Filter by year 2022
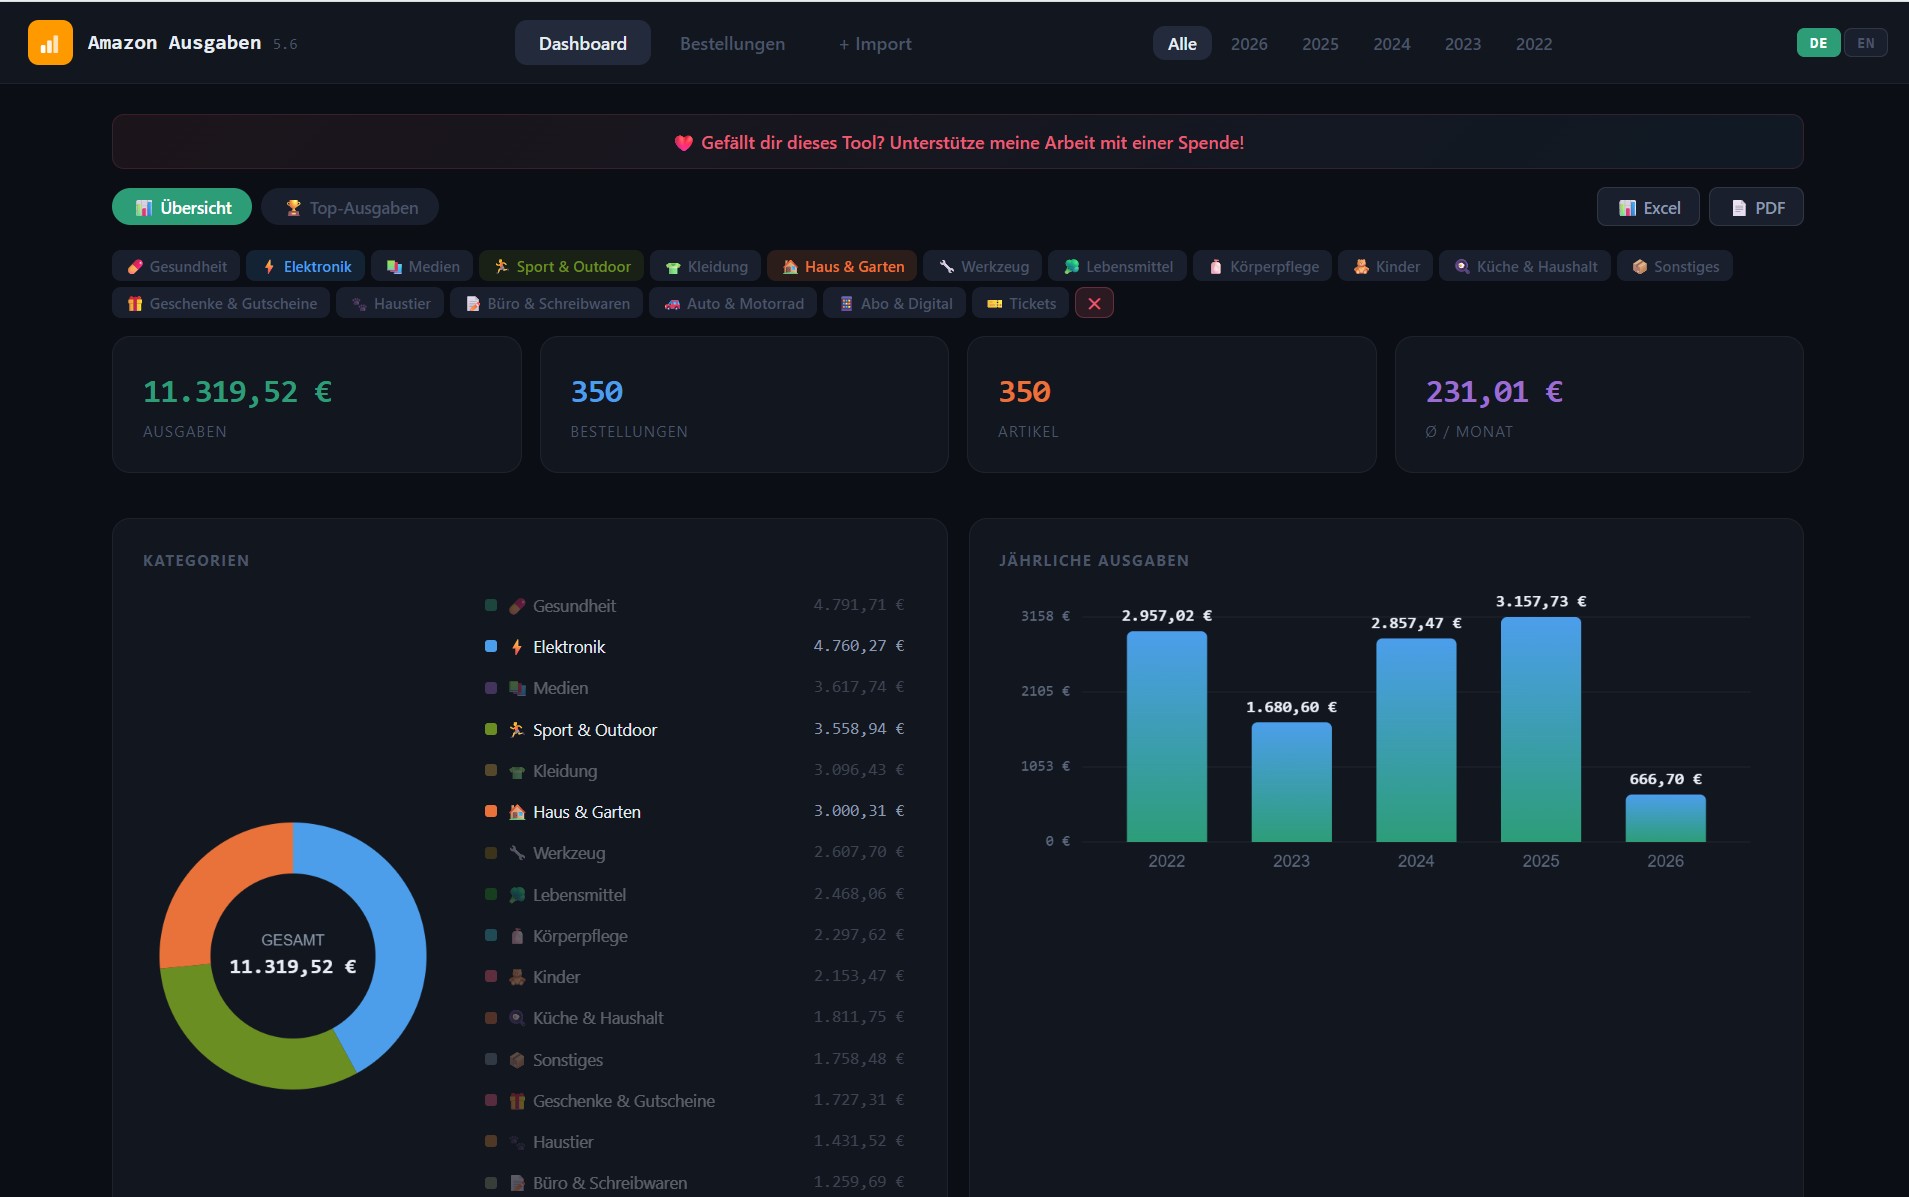 1533,43
